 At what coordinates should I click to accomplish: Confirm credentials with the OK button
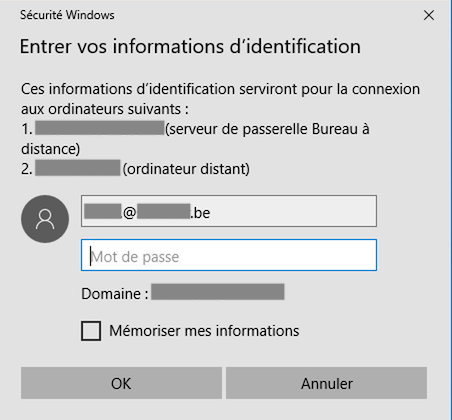[121, 383]
